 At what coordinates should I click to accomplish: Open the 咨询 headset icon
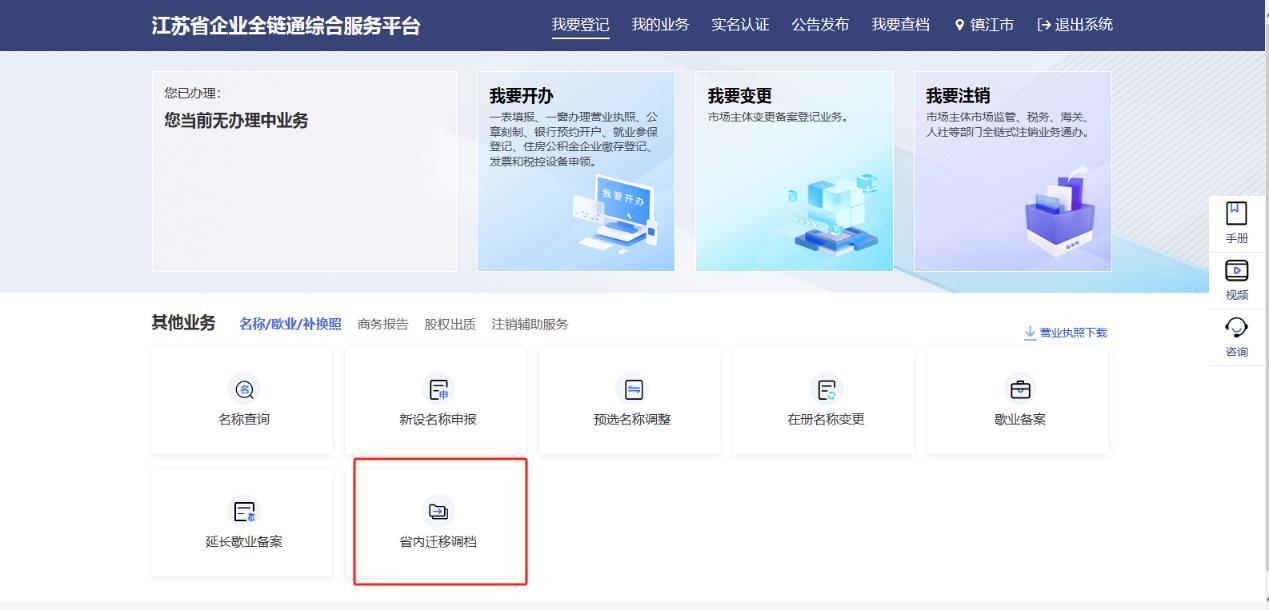point(1237,326)
